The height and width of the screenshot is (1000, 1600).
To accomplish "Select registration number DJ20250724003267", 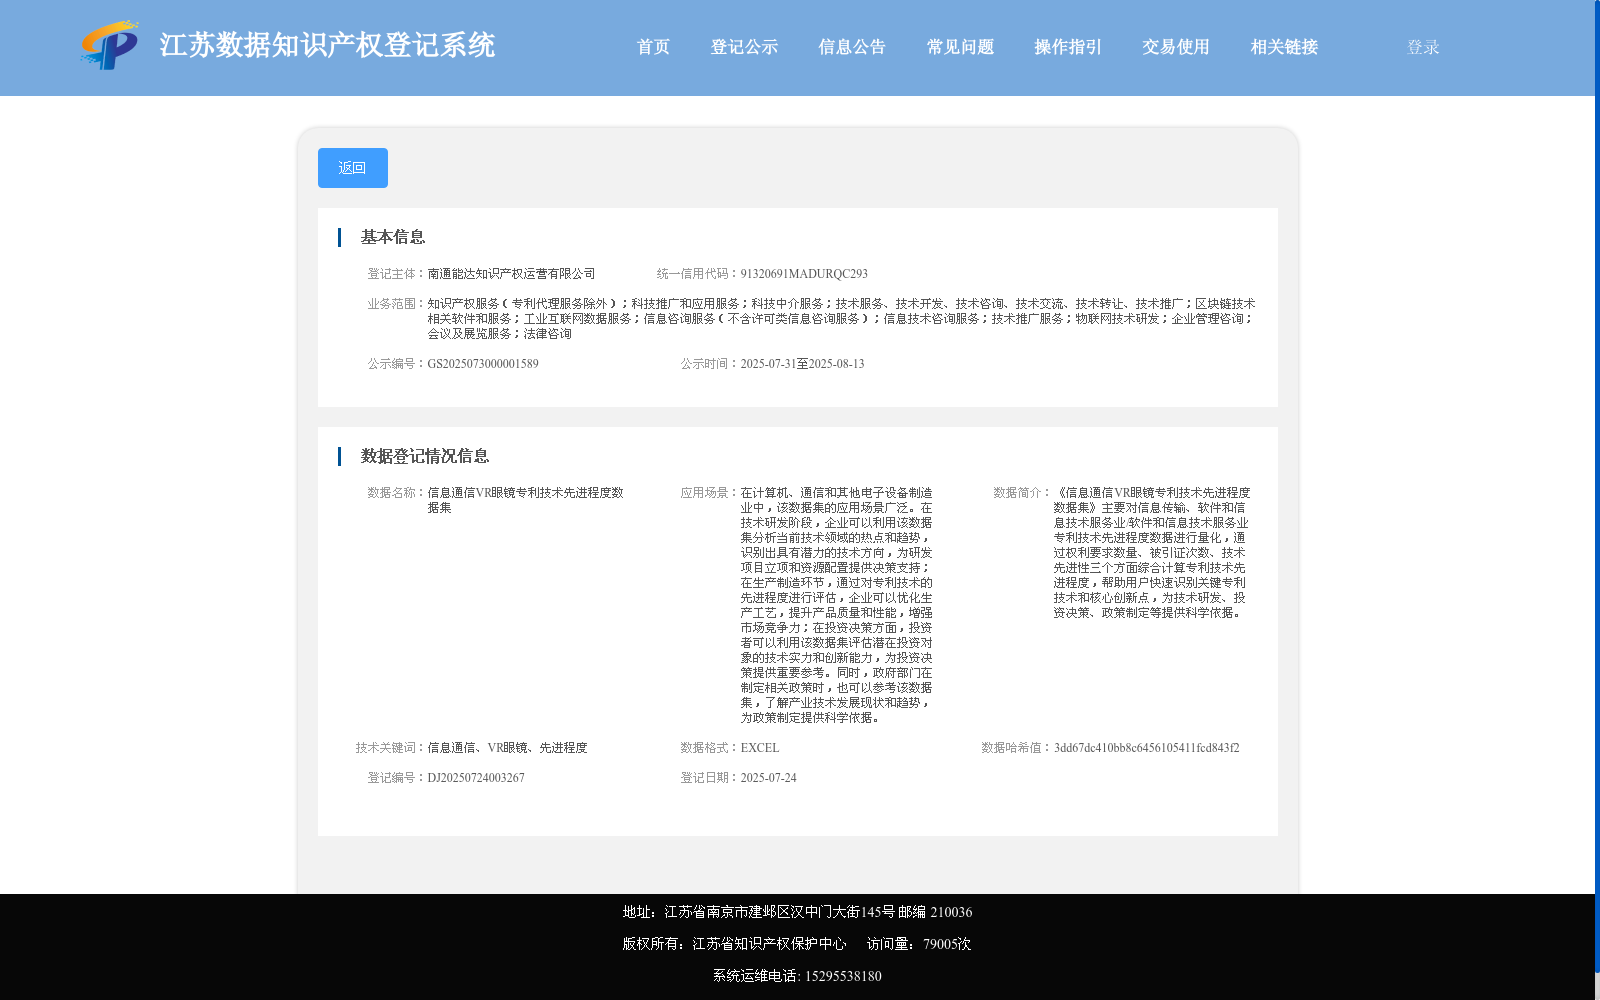I will click(476, 778).
